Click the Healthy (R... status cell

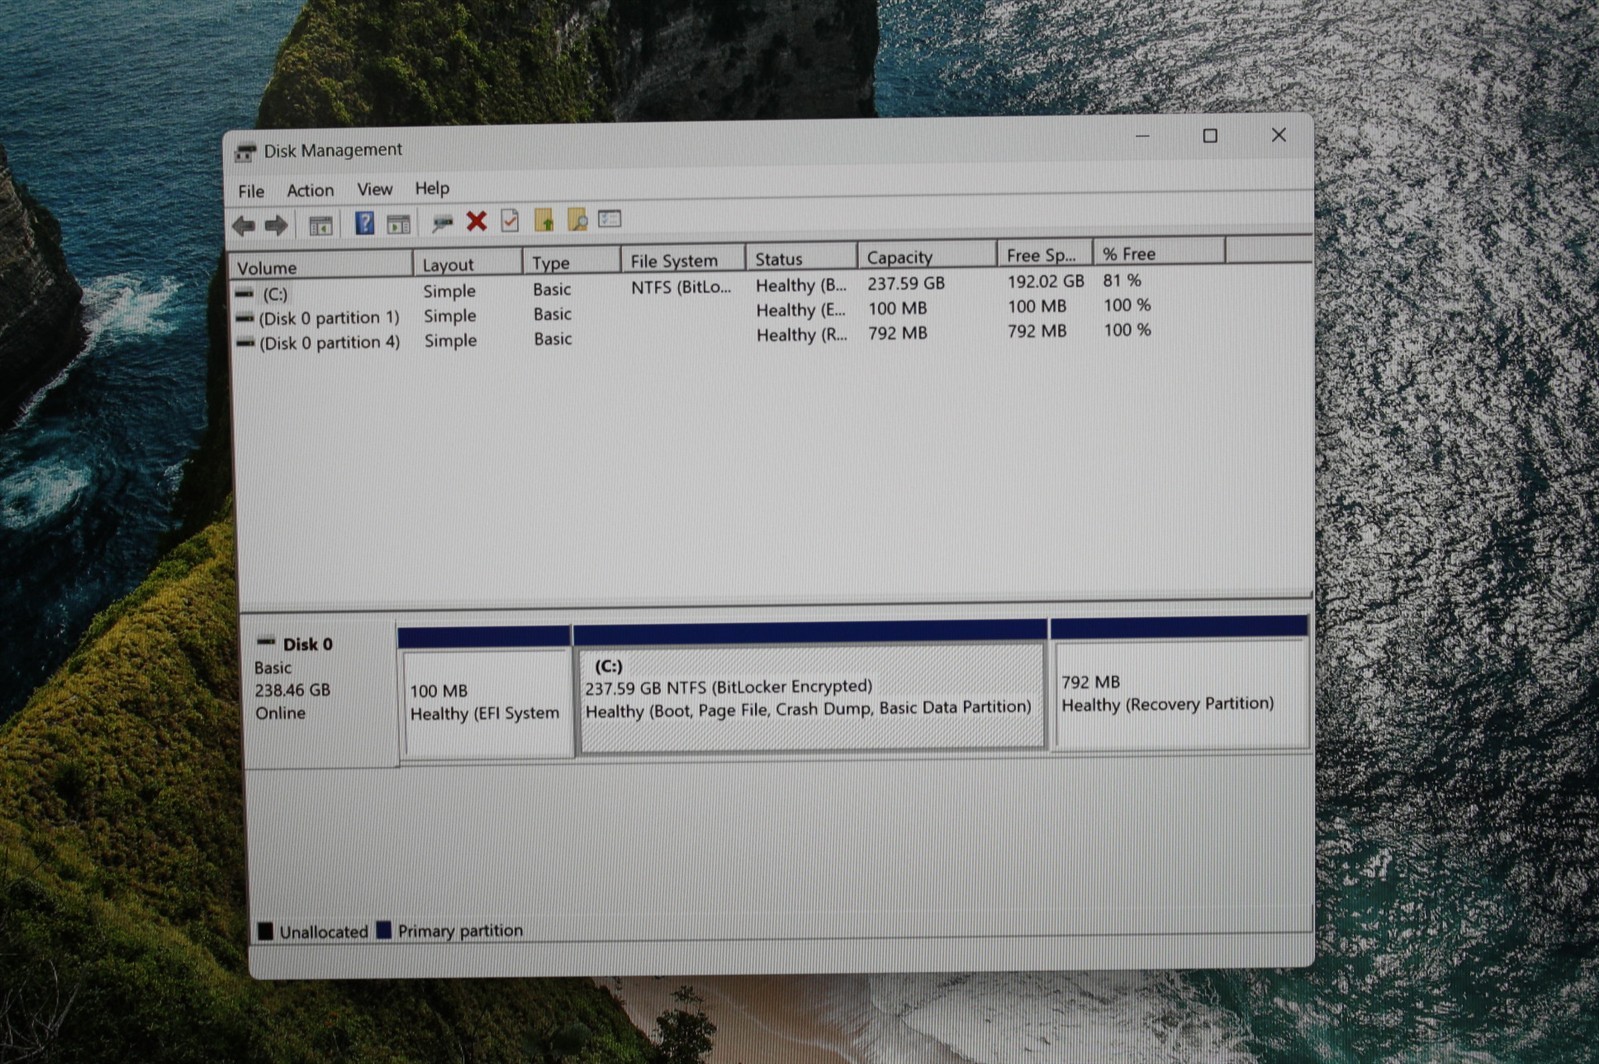click(802, 334)
